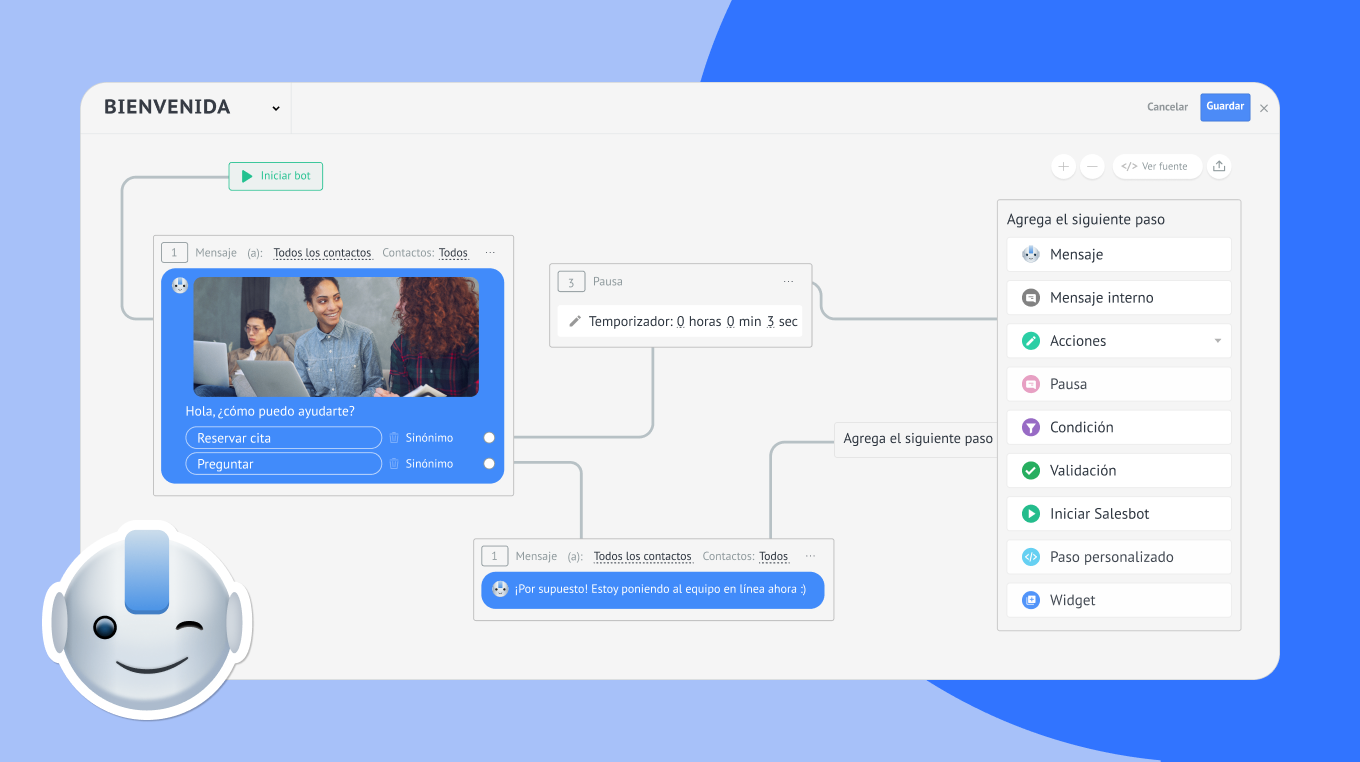Edit the ¡Por supuesto! message text

click(x=660, y=589)
